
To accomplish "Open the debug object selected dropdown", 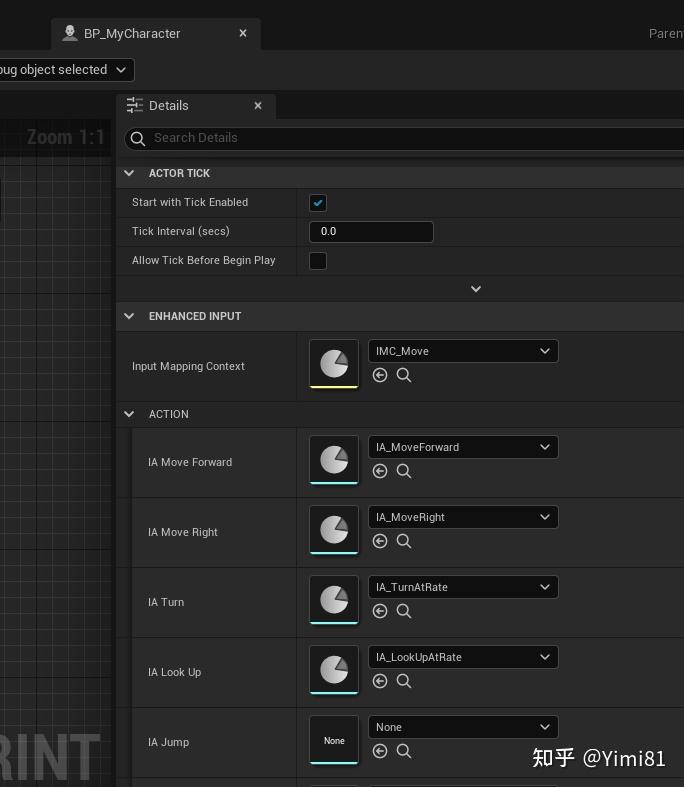I will point(67,70).
